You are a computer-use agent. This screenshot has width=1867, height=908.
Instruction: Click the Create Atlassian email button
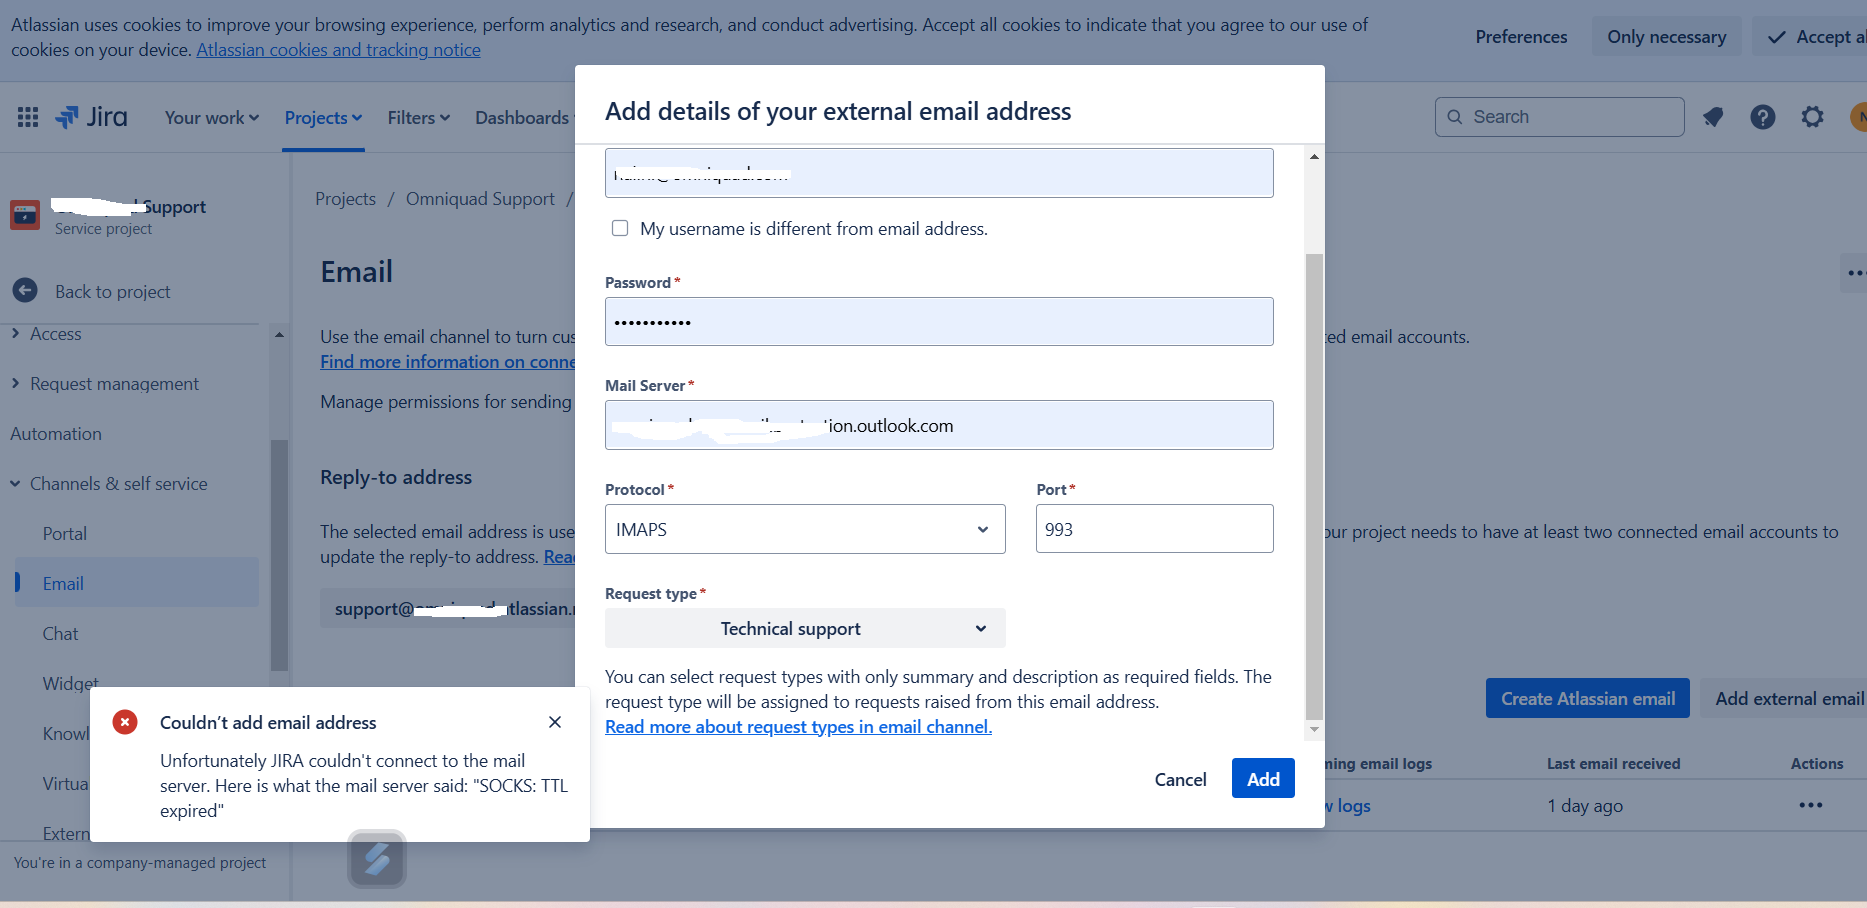click(x=1587, y=698)
